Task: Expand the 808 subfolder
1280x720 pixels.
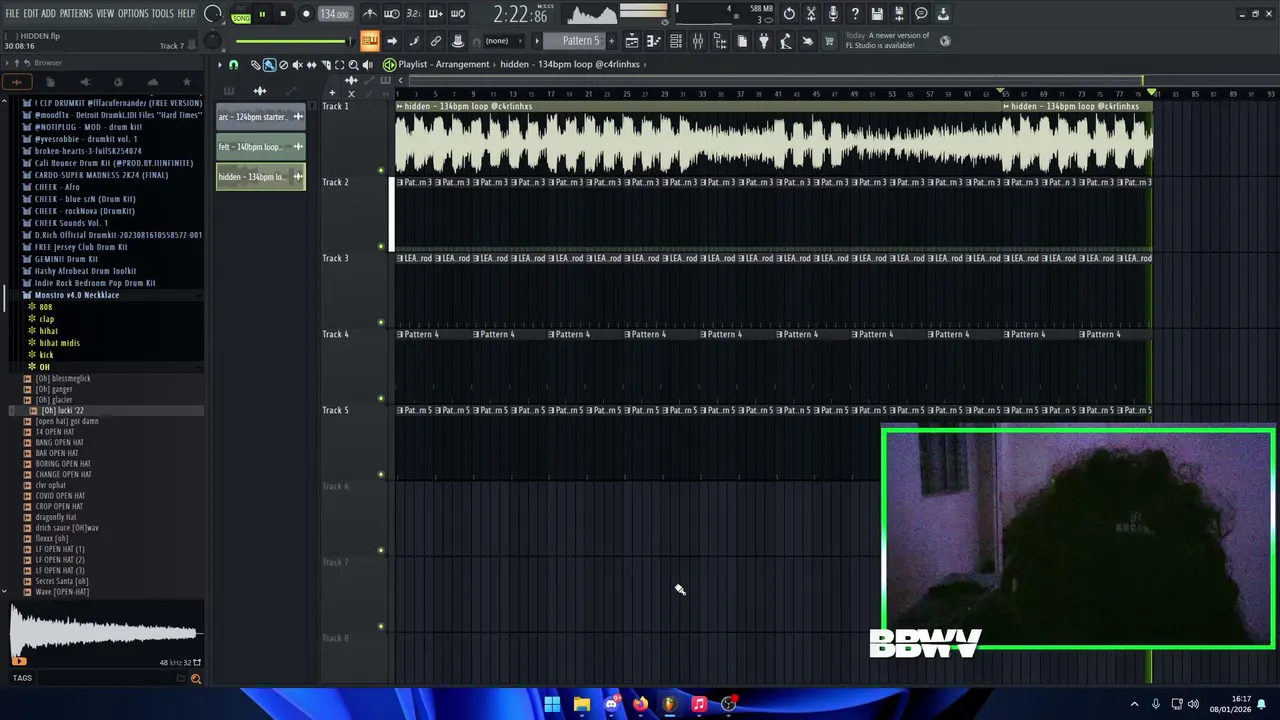Action: coord(46,307)
